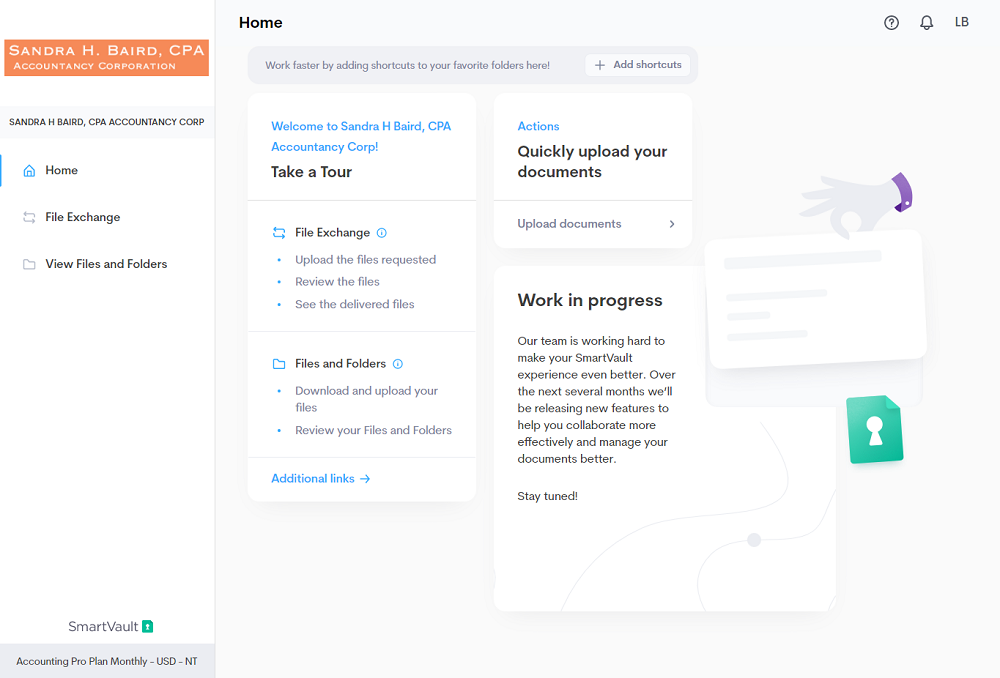
Task: Open the notifications bell icon
Action: (926, 23)
